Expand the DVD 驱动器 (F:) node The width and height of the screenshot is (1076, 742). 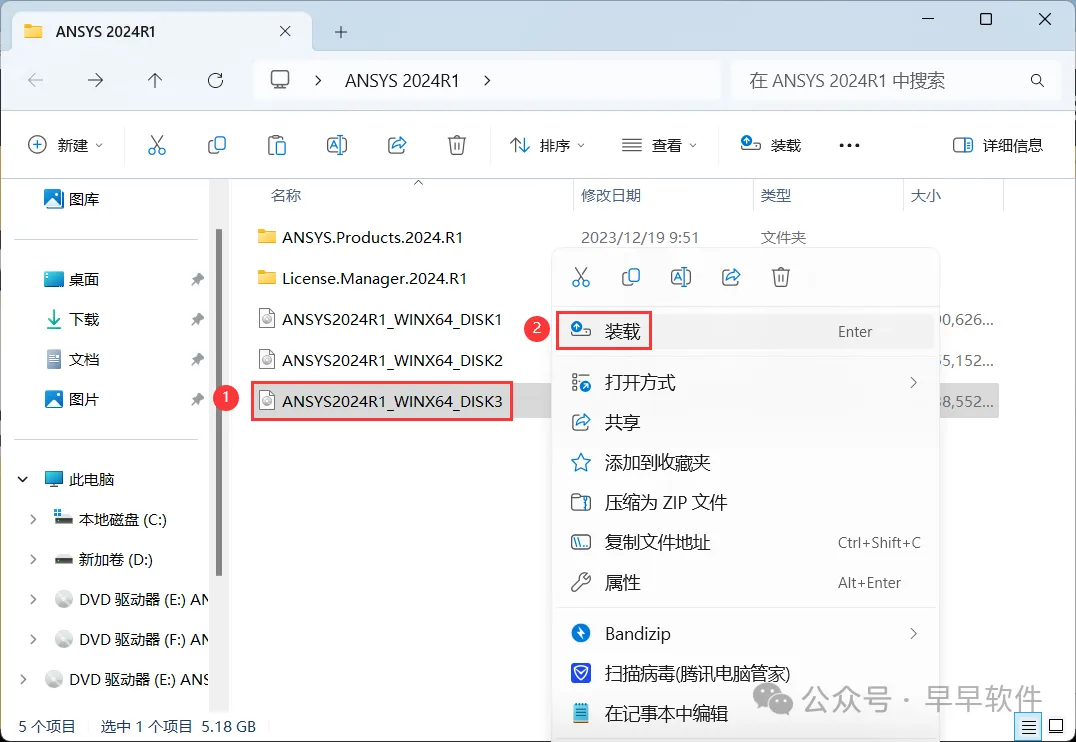[33, 639]
